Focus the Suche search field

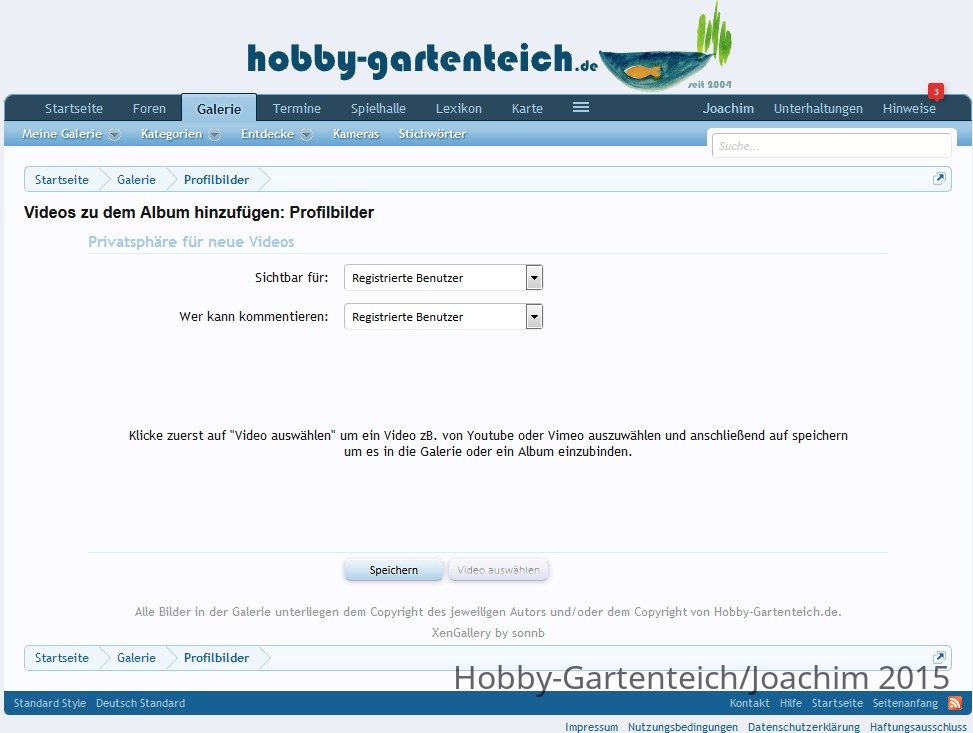tap(831, 146)
